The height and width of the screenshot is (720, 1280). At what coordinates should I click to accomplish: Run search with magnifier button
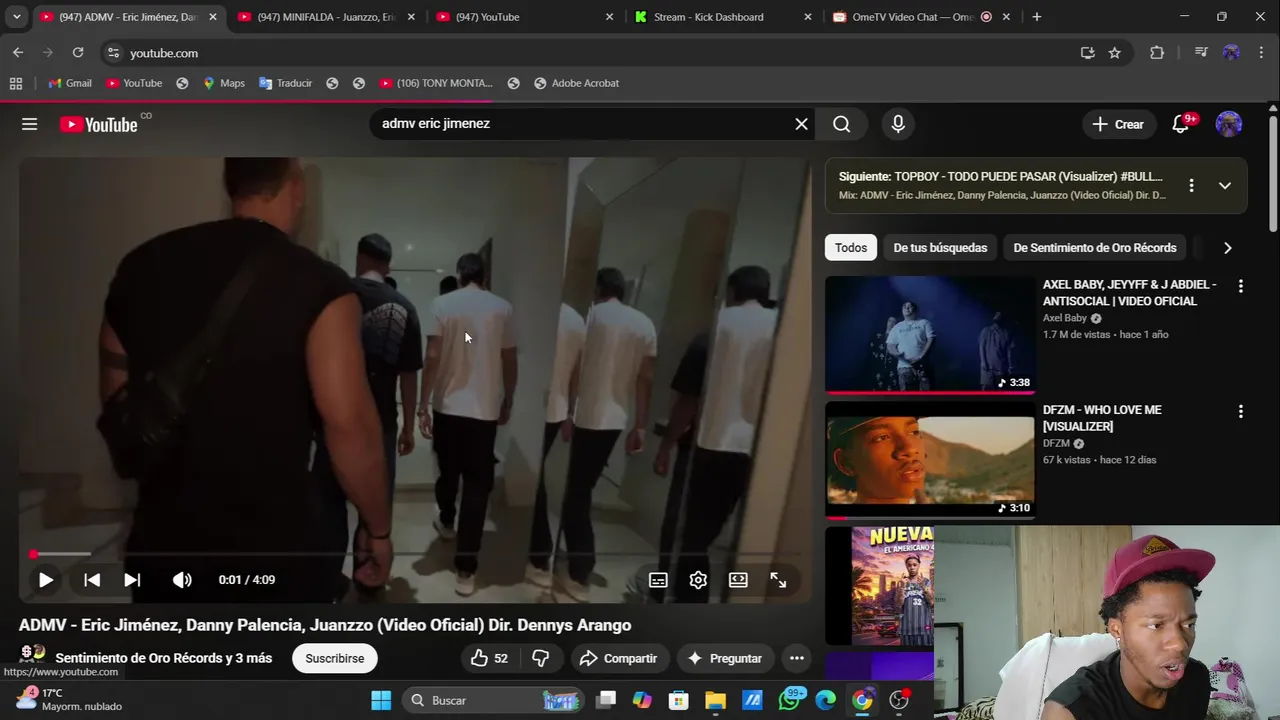coord(842,124)
